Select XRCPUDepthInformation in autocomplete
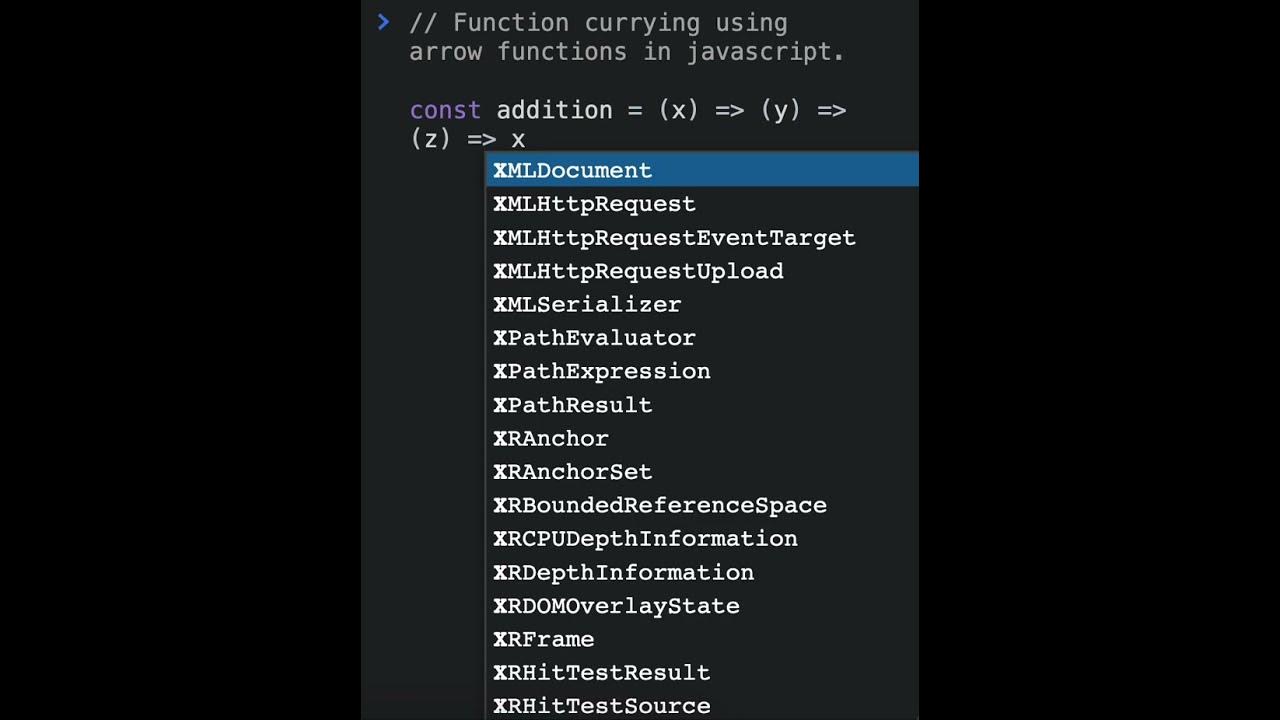Viewport: 1280px width, 720px height. 645,539
